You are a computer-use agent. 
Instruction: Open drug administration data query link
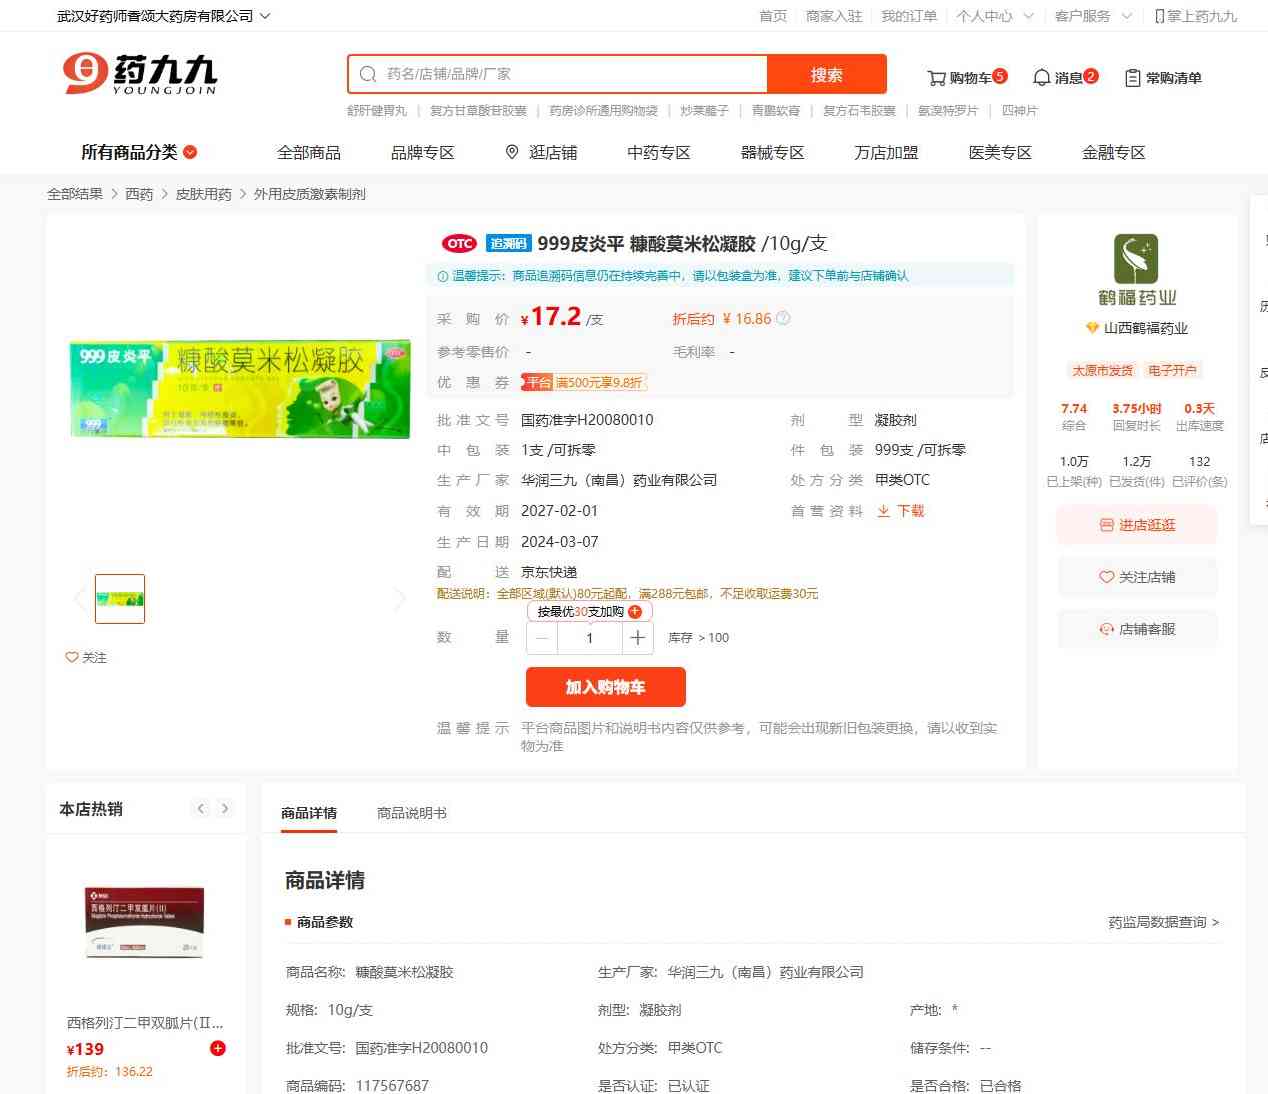click(x=1163, y=922)
